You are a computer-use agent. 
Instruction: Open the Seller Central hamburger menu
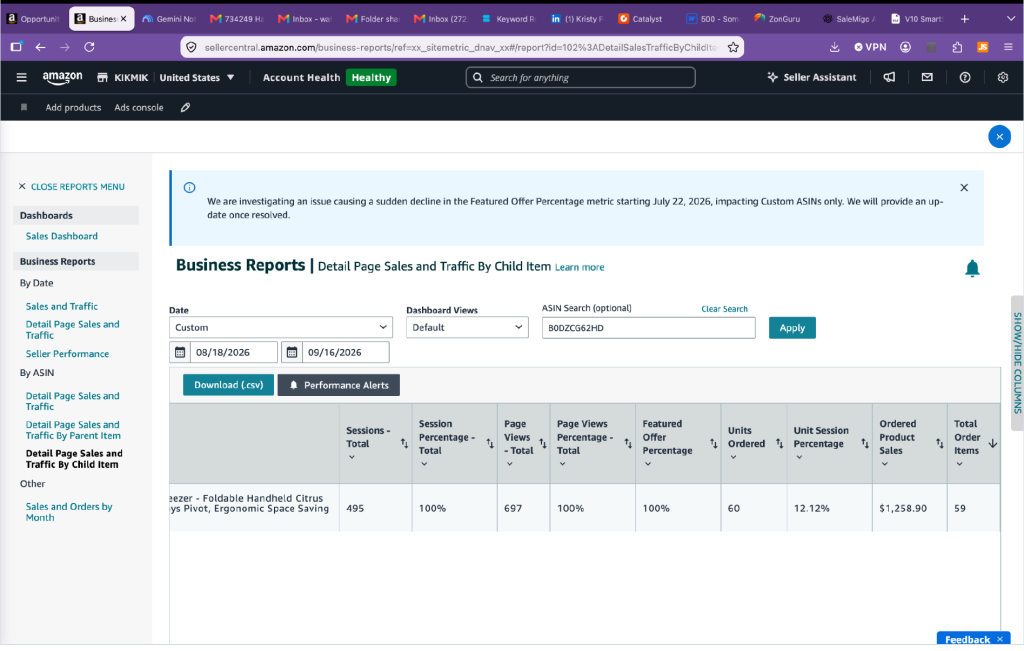[22, 78]
